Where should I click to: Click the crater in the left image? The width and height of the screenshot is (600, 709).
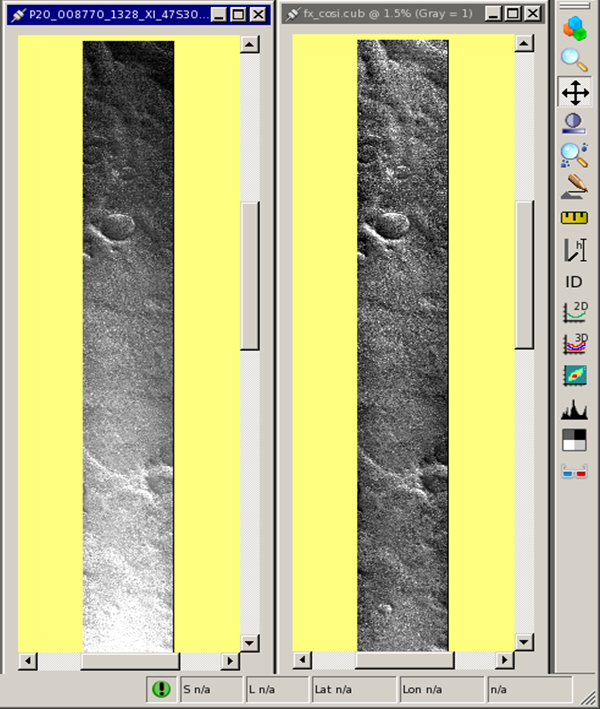[x=117, y=225]
